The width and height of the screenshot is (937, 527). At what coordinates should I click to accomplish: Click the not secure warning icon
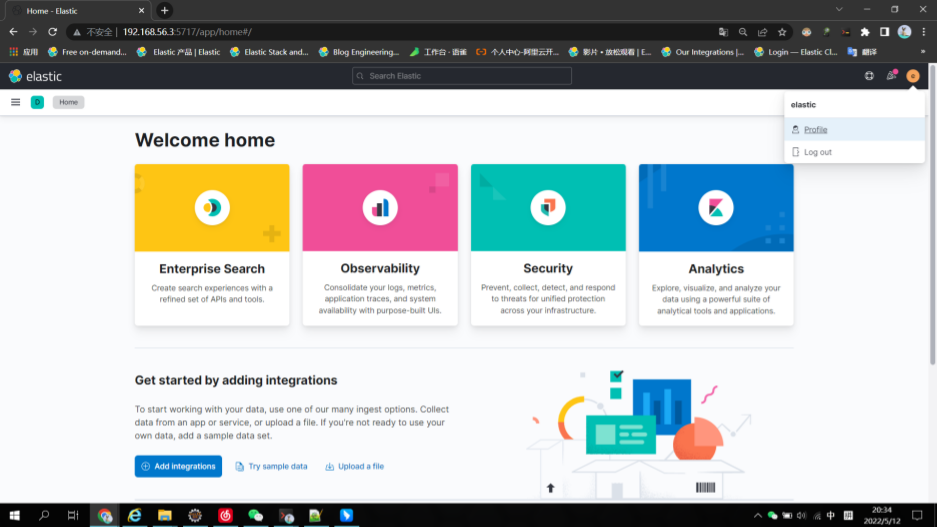coord(77,32)
